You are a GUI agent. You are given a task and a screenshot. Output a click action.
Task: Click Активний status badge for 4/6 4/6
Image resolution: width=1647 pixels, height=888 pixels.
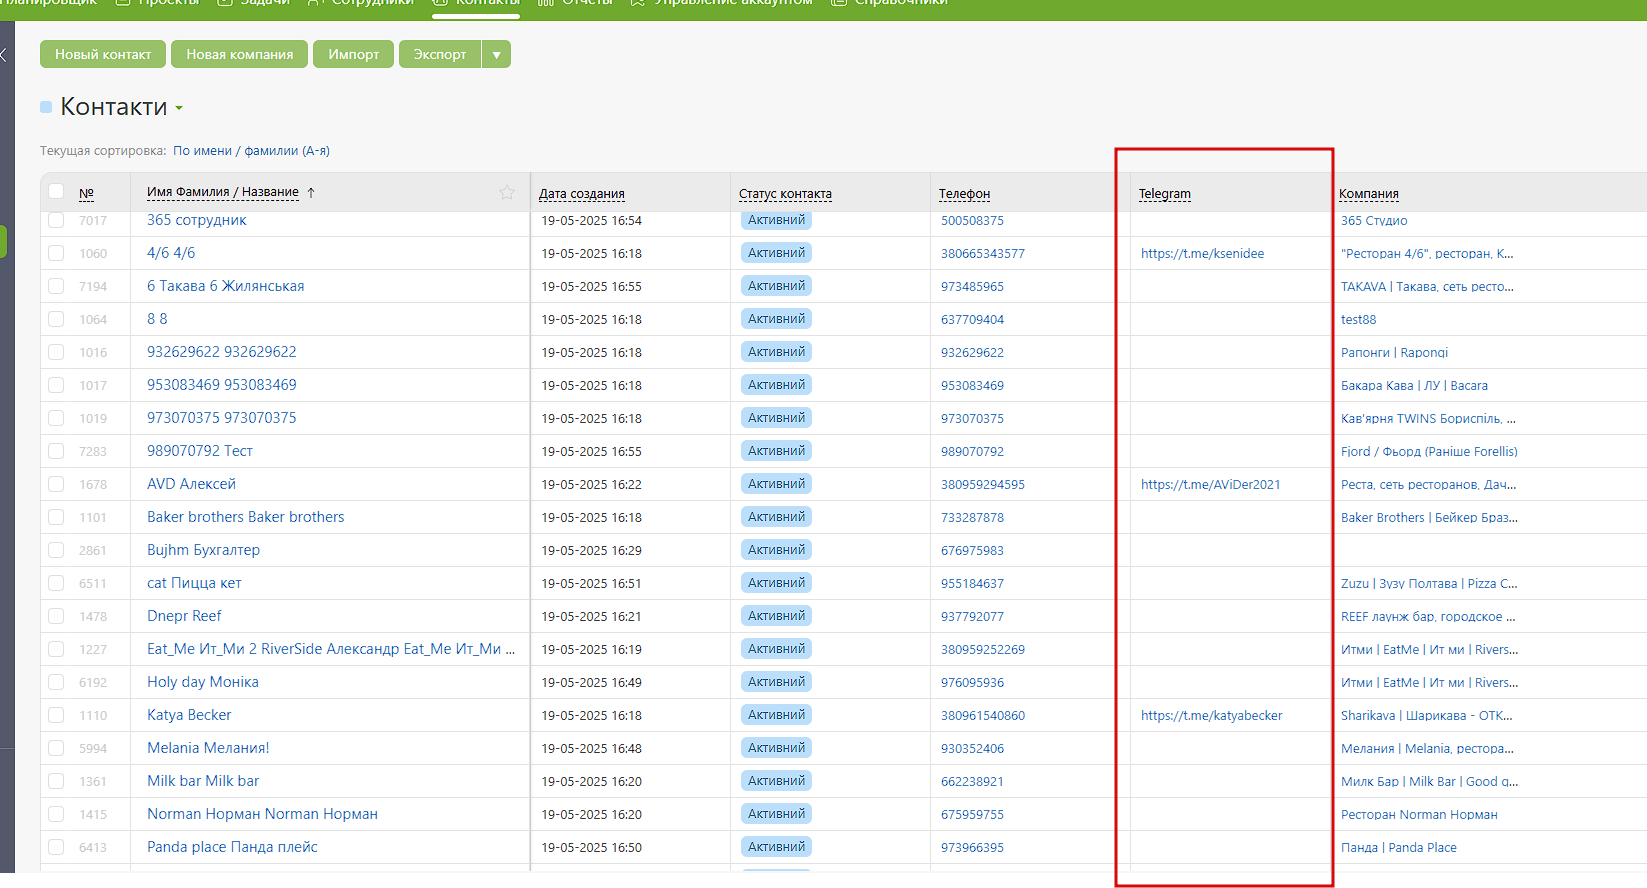776,253
